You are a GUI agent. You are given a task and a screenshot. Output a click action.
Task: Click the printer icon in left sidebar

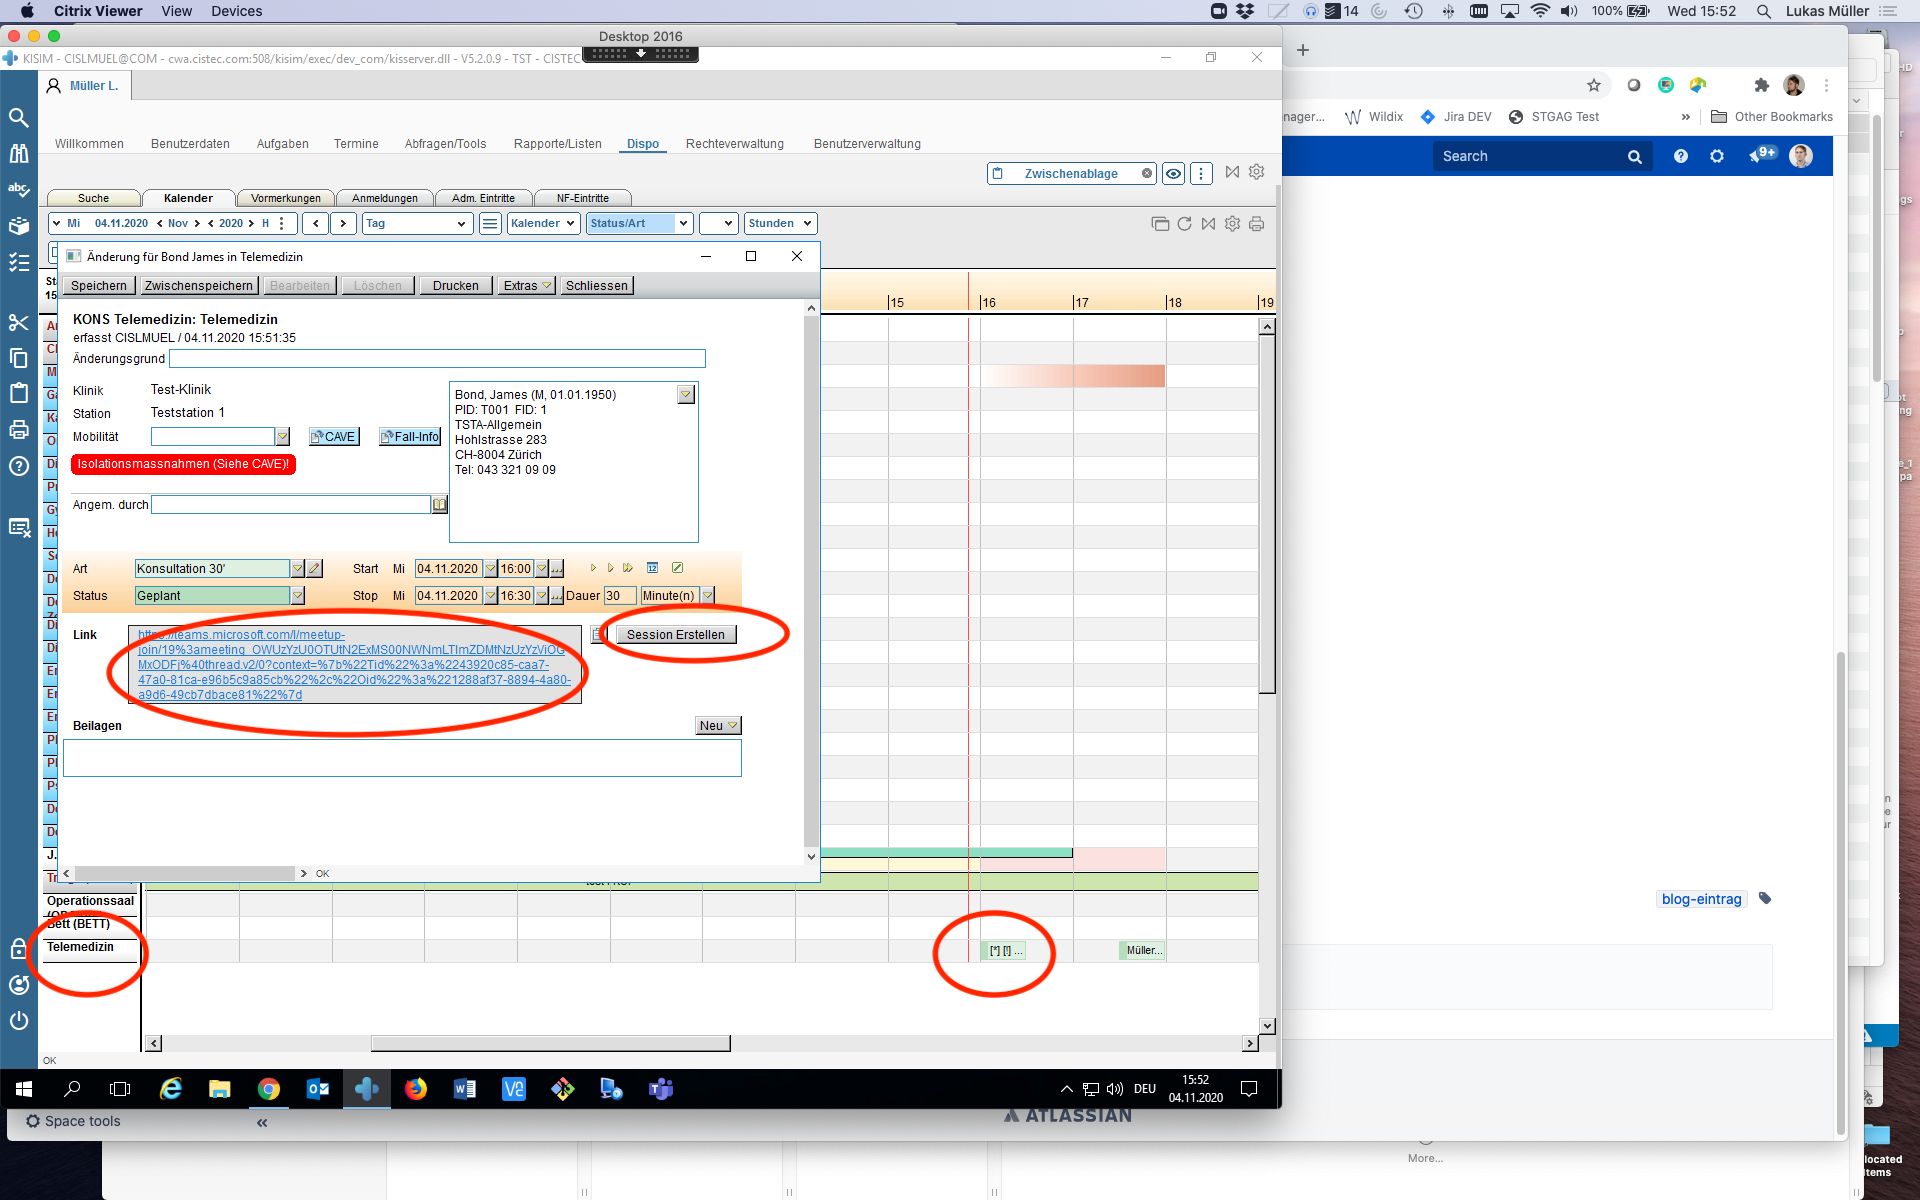[x=19, y=430]
